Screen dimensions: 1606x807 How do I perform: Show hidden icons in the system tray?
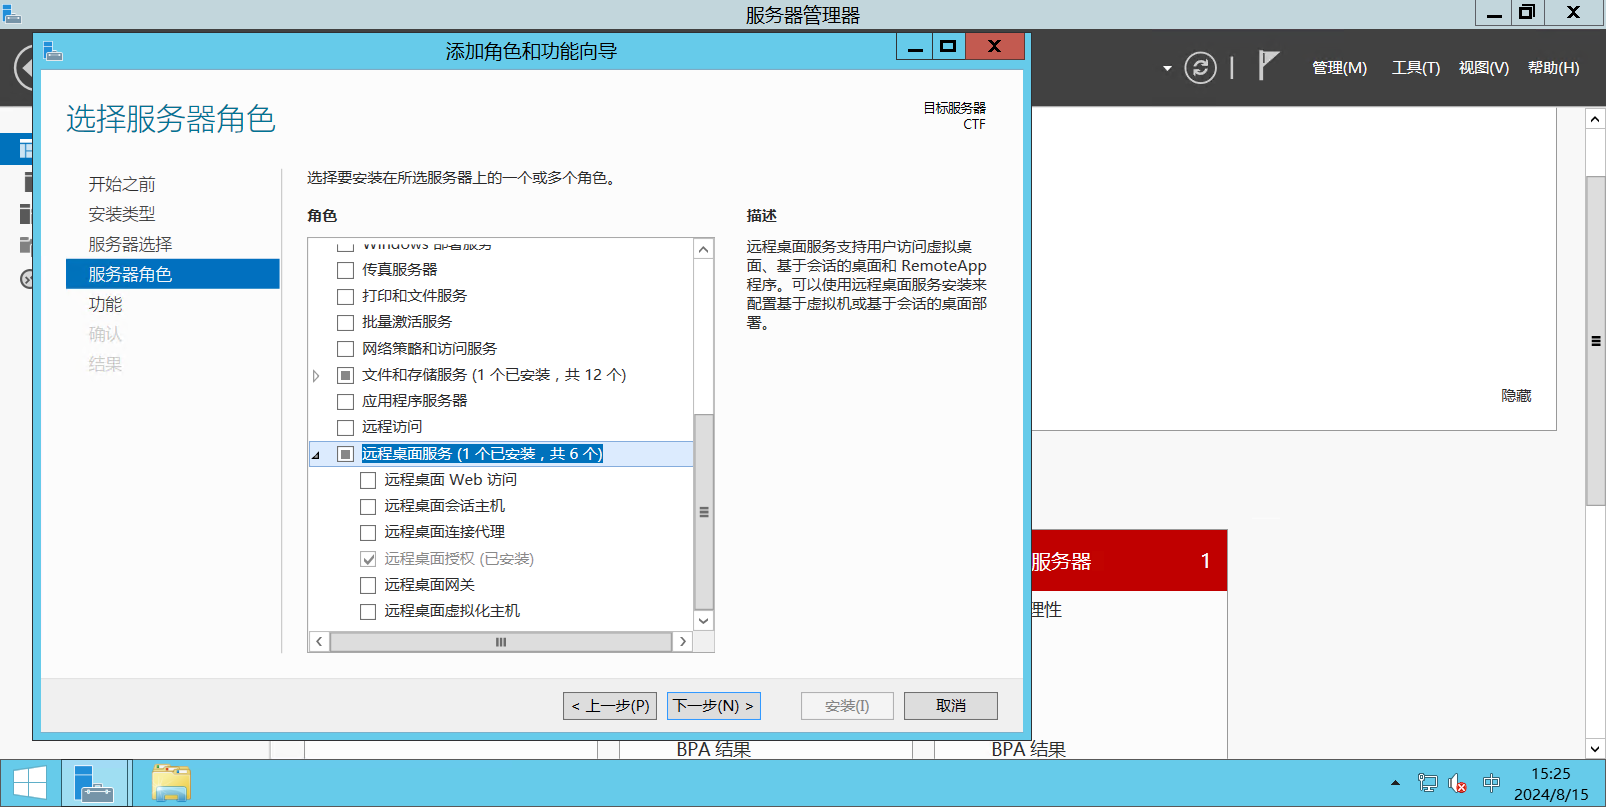coord(1395,783)
